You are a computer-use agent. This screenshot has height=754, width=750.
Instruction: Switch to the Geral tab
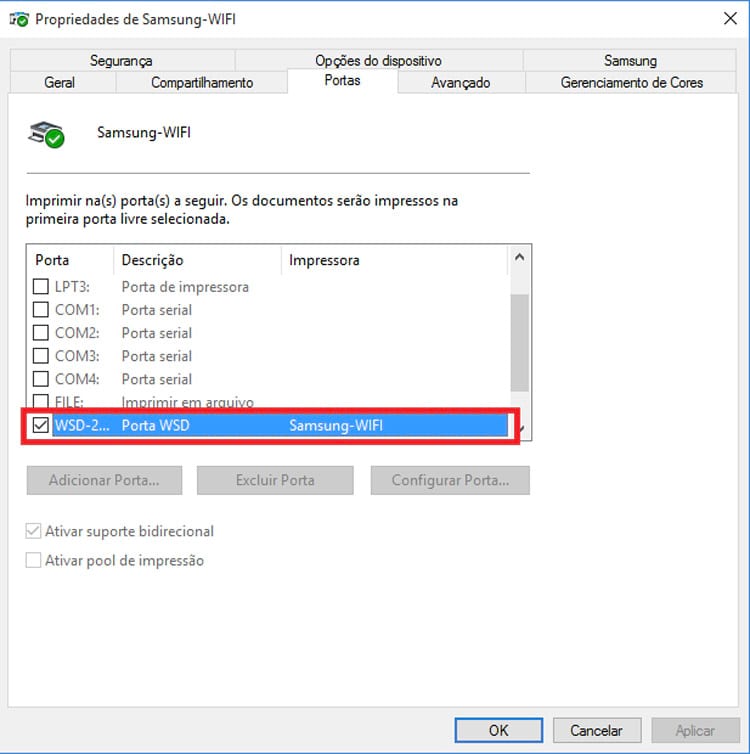tap(59, 83)
